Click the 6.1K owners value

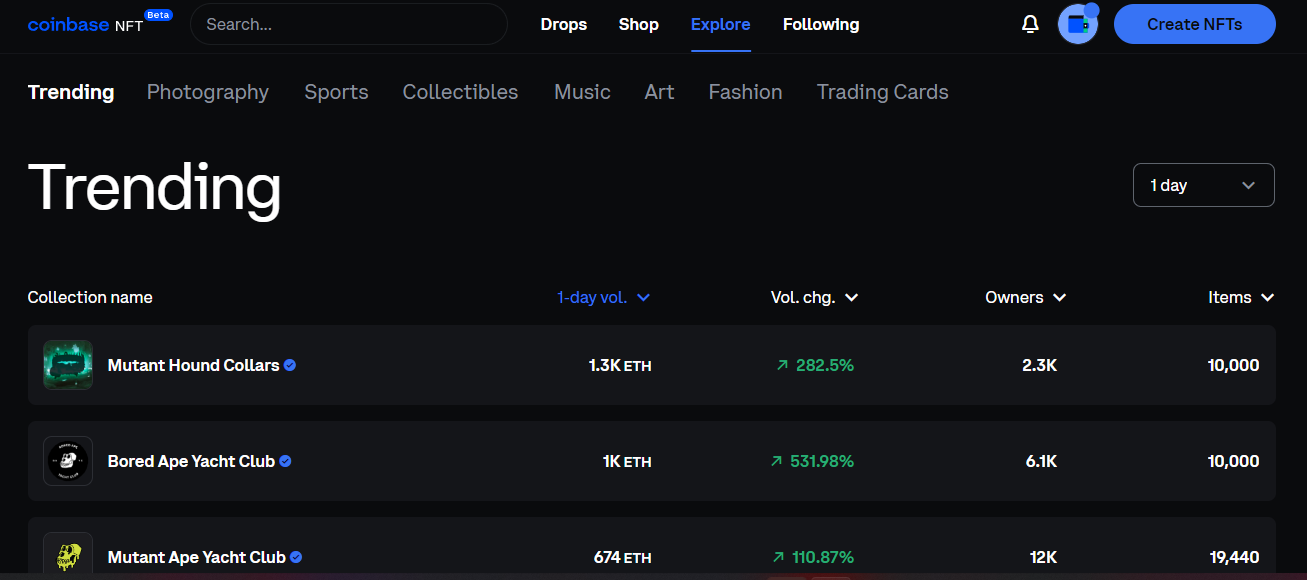[x=1042, y=462]
